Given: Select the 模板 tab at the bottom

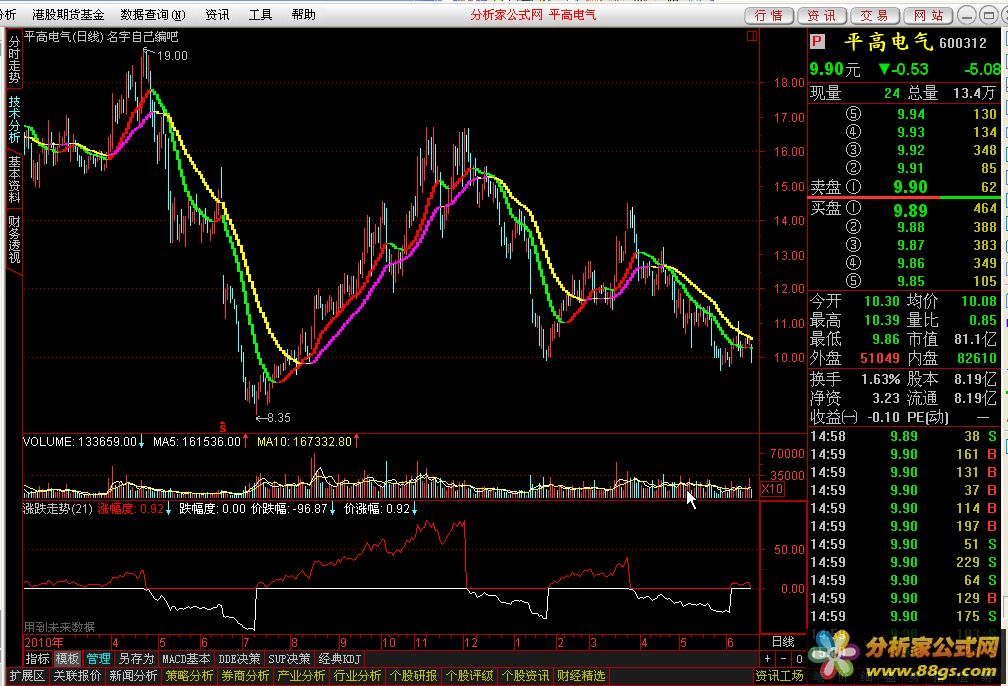Looking at the screenshot, I should tap(67, 659).
